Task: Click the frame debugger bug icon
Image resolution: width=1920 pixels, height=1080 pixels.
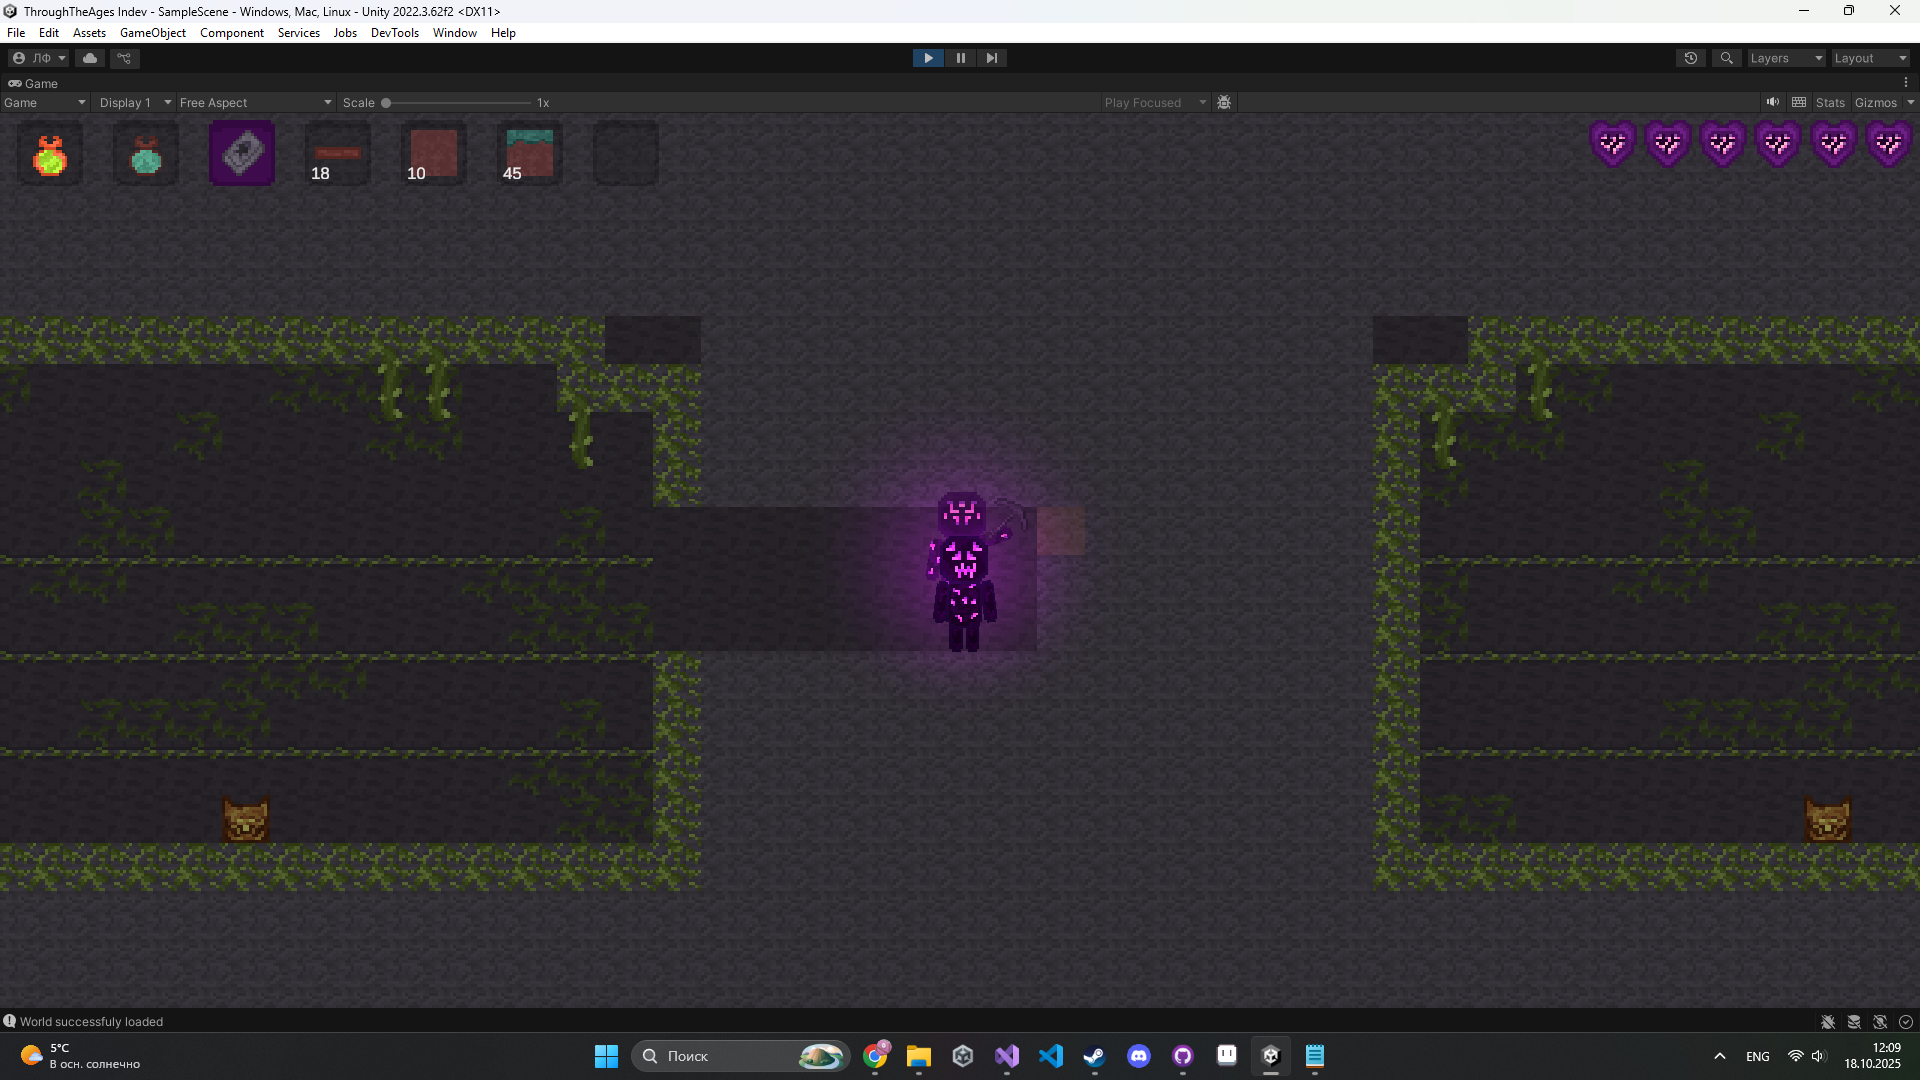Action: (x=1224, y=102)
